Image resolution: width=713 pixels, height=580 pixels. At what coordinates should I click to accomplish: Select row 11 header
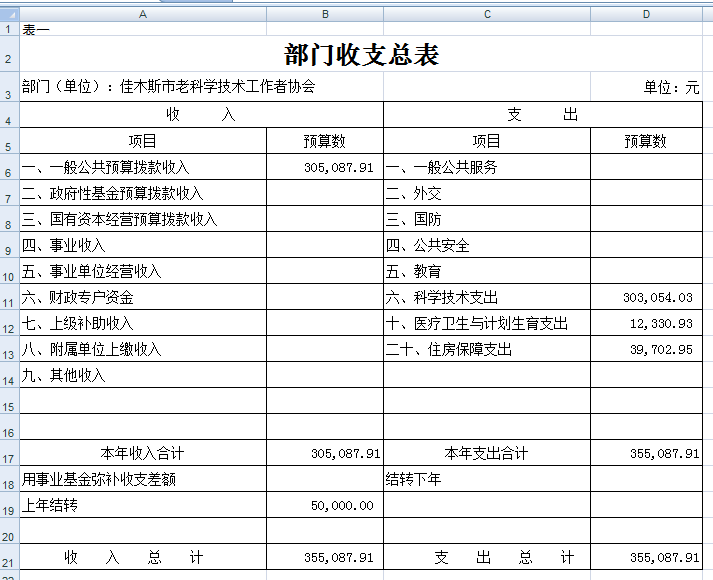10,297
